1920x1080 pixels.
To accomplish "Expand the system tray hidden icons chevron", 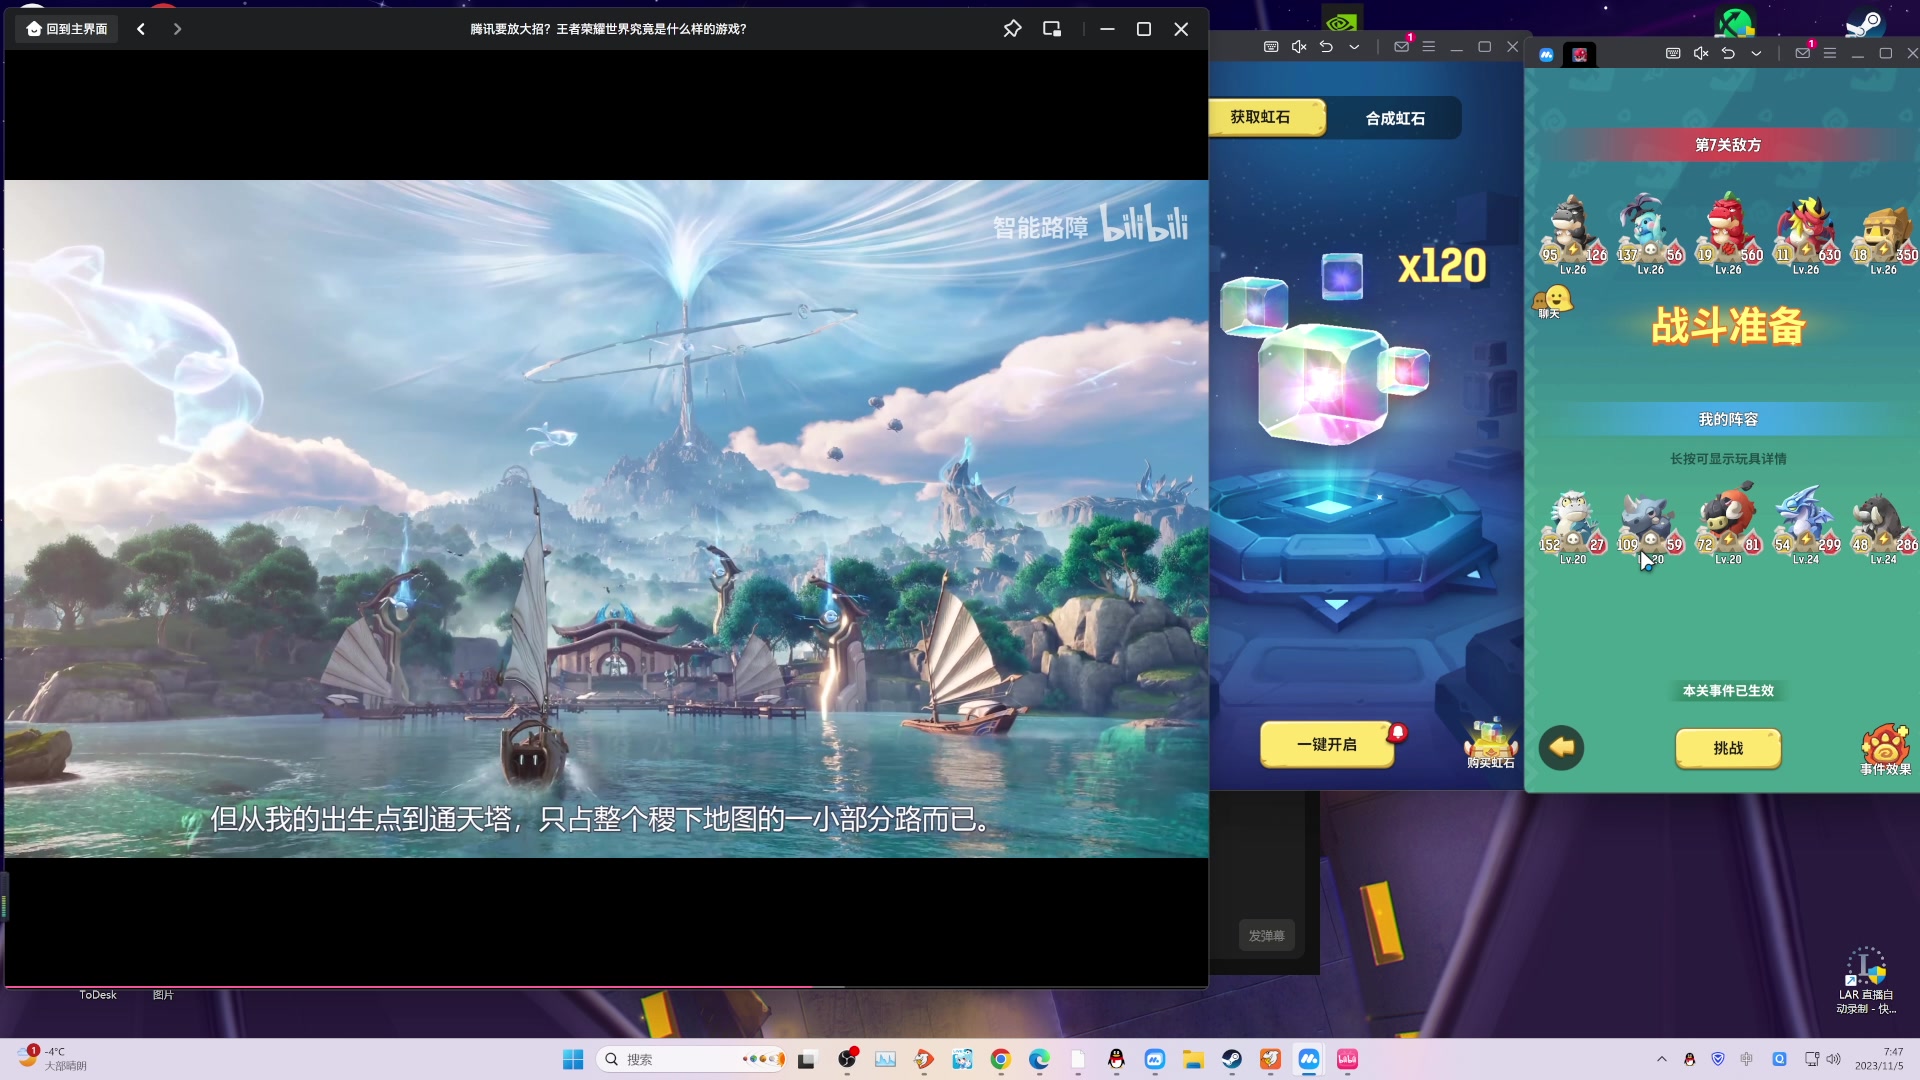I will pyautogui.click(x=1662, y=1059).
